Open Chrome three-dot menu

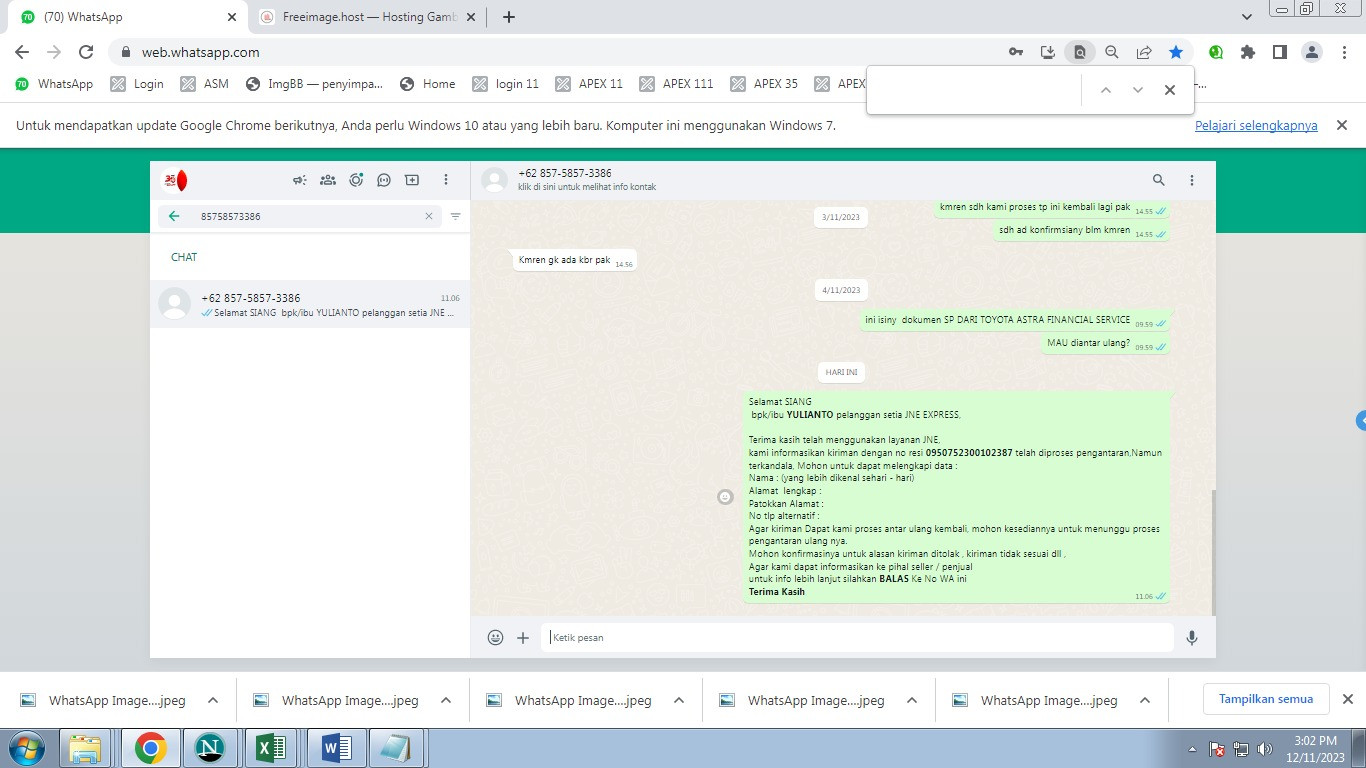click(1344, 52)
